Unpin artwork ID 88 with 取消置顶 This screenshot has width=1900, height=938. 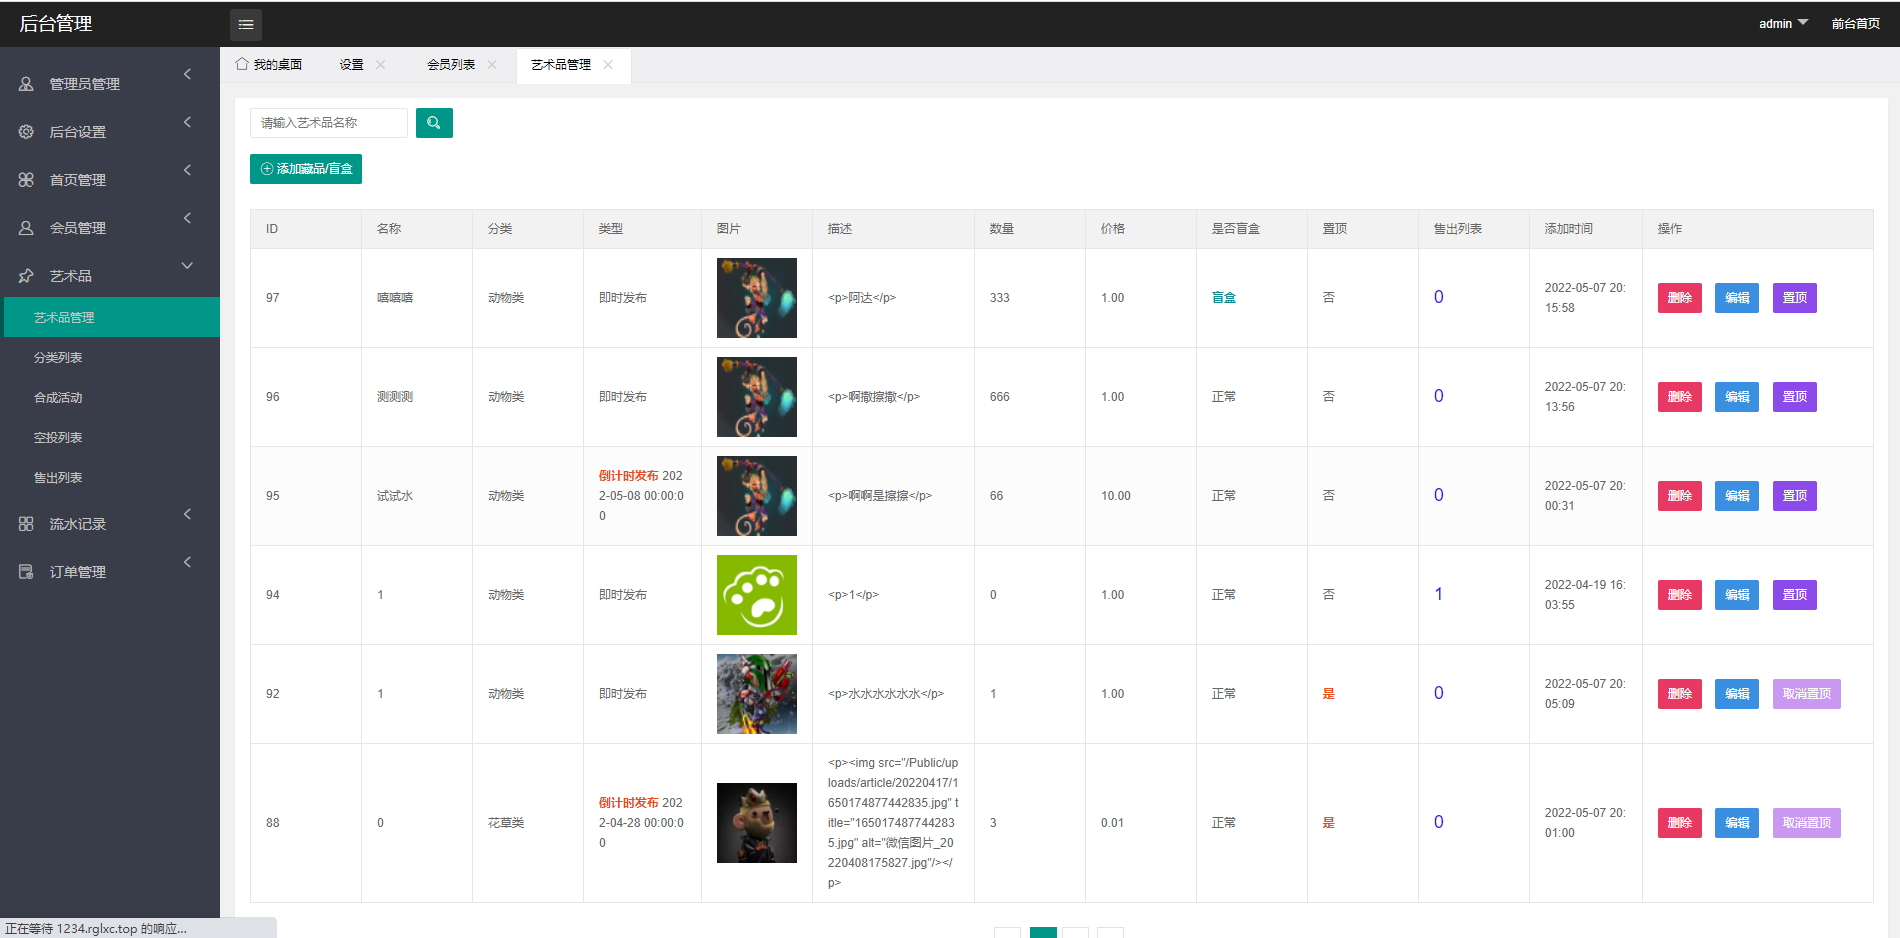[x=1806, y=823]
